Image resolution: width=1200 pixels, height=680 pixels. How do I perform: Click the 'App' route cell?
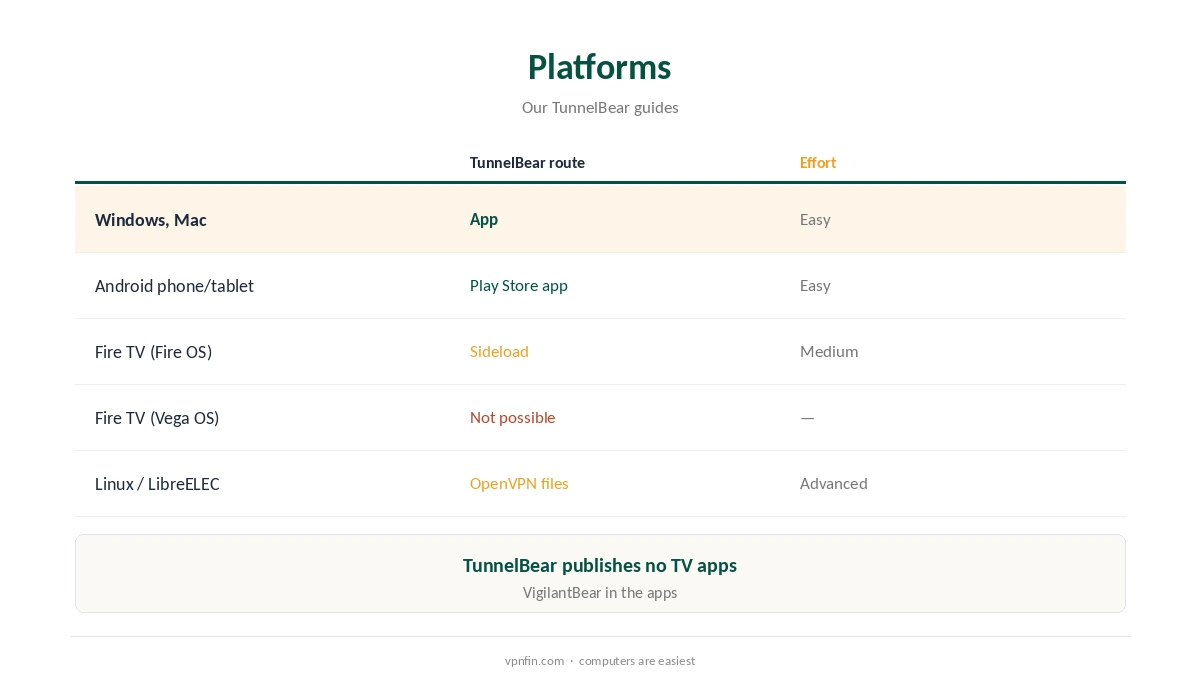coord(484,219)
